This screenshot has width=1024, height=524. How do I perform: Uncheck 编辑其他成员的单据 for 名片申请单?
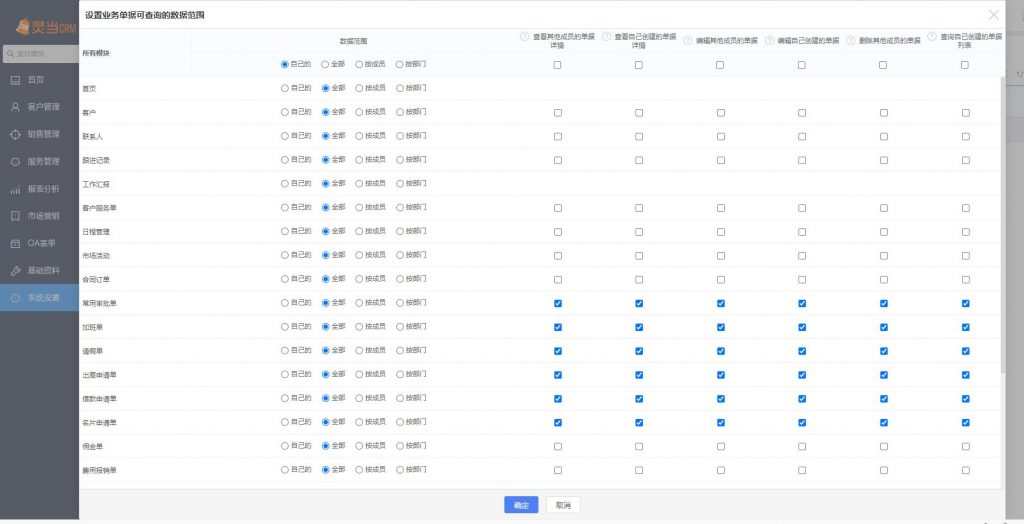tap(720, 423)
